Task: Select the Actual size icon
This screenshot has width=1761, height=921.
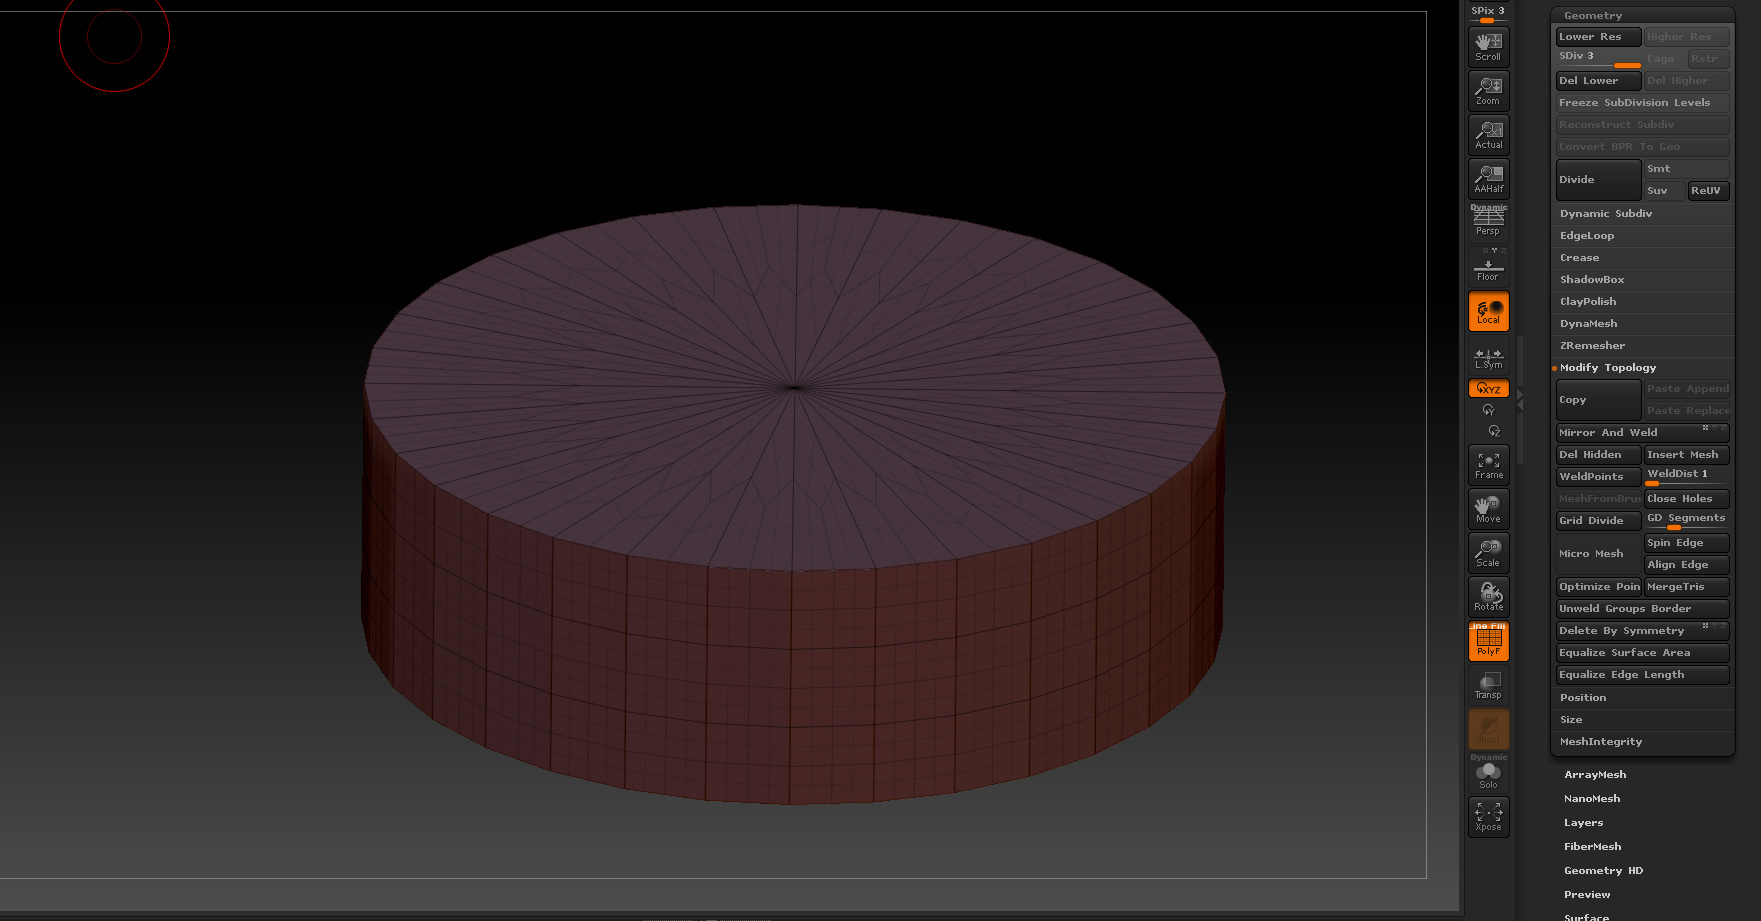Action: (1488, 134)
